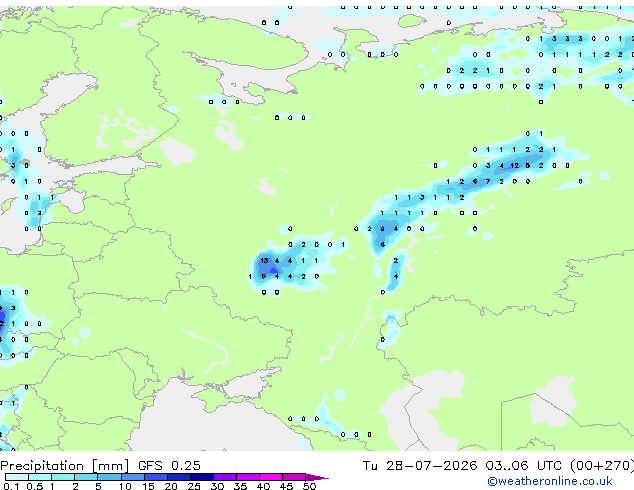Click the legend label '0.1'
Viewport: 634px width, 490px height.
[11, 486]
